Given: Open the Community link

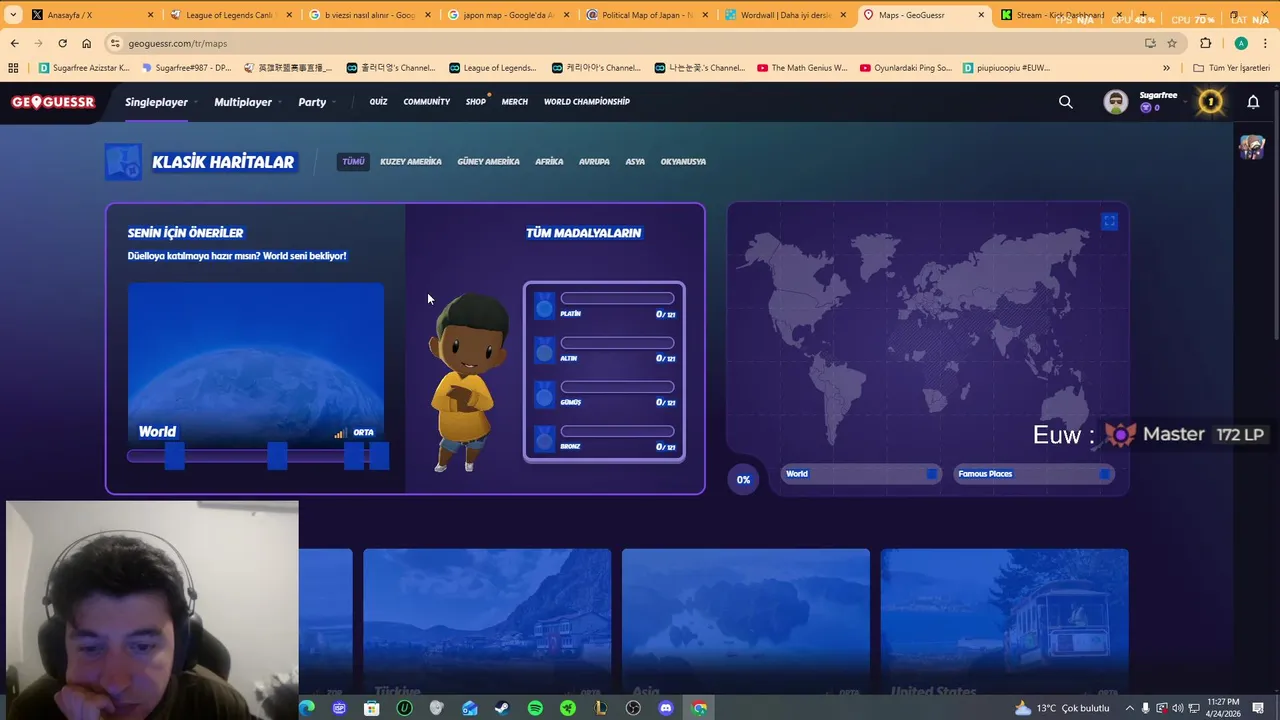Looking at the screenshot, I should point(427,102).
